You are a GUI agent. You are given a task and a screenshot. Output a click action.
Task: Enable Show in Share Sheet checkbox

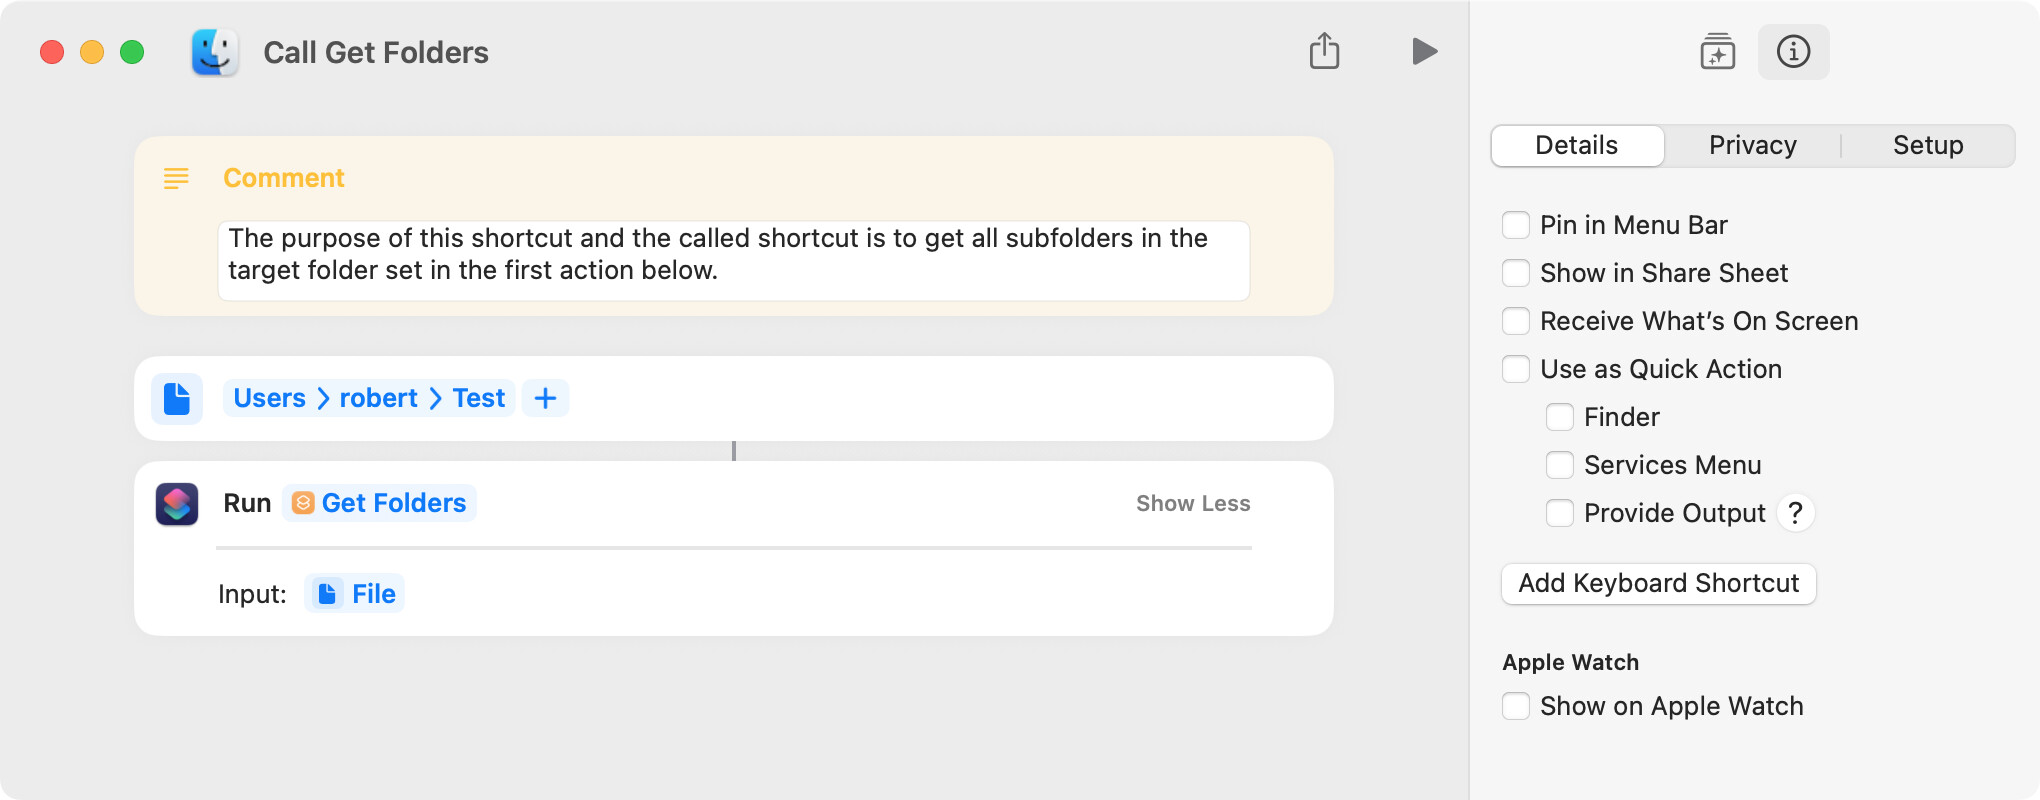pos(1516,273)
